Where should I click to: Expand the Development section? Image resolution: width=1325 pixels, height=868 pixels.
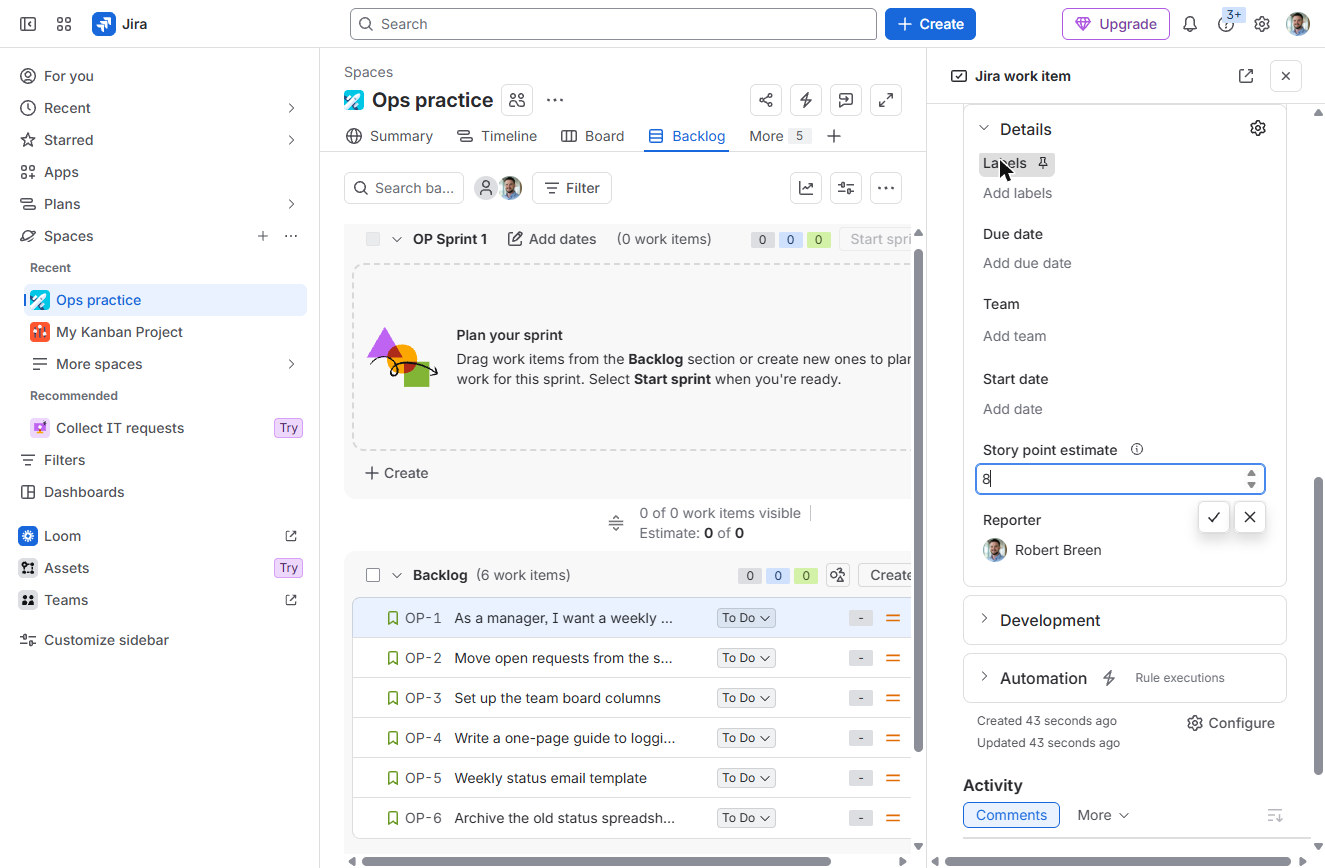tap(984, 619)
